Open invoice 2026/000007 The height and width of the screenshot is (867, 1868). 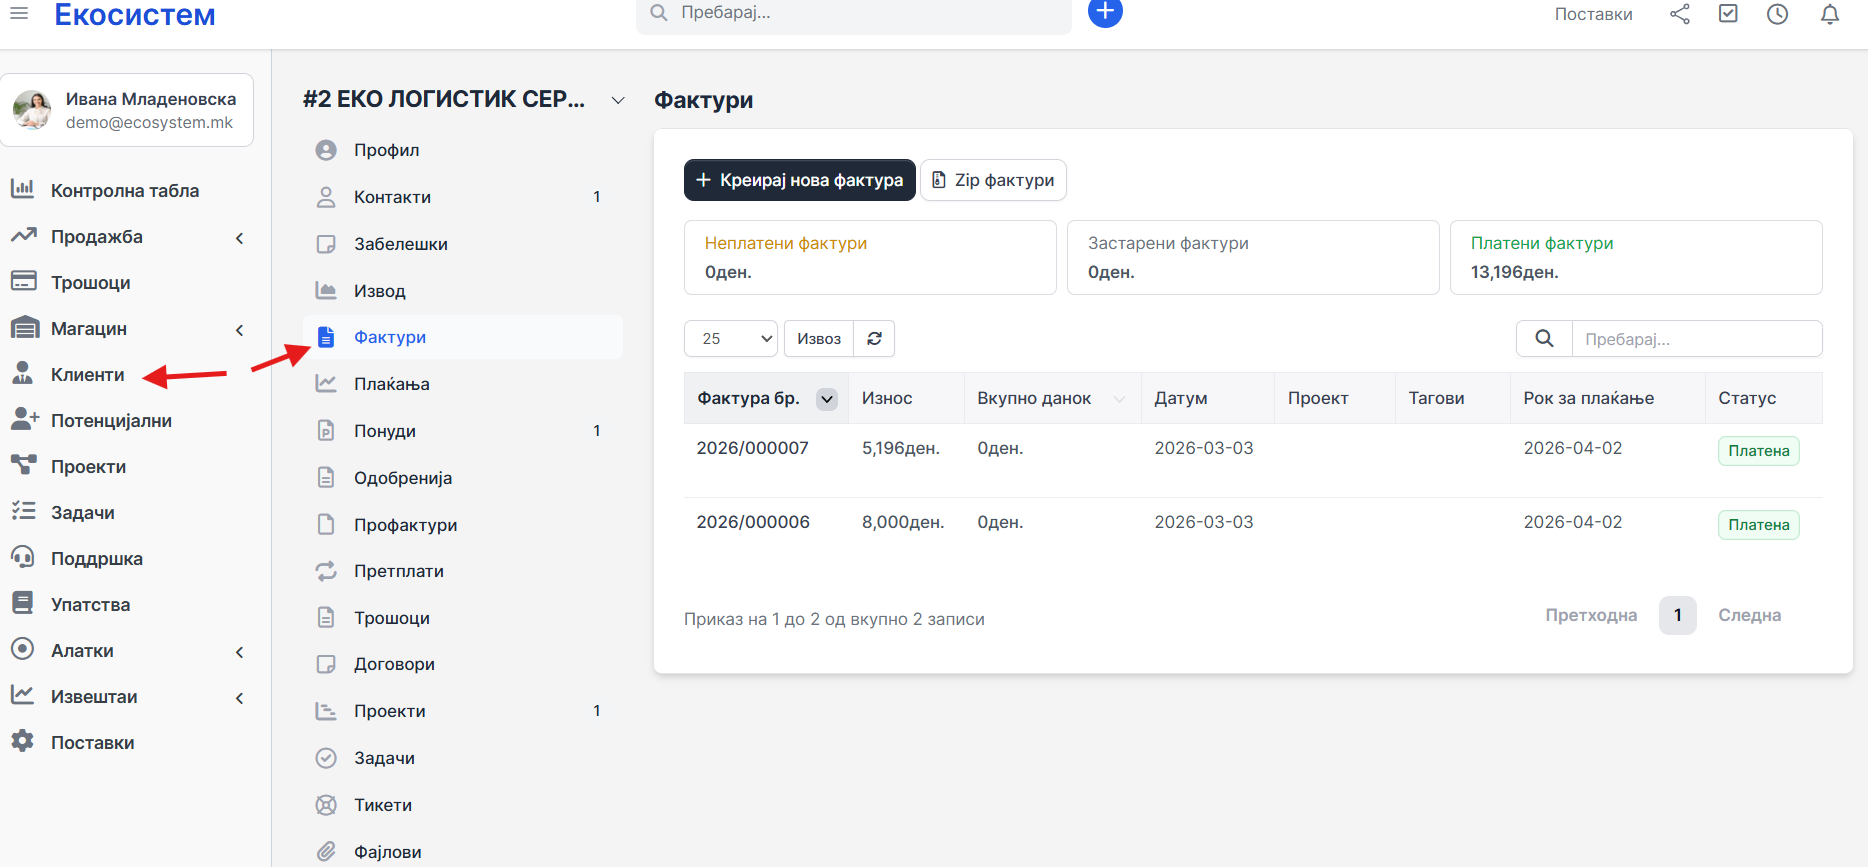[752, 448]
